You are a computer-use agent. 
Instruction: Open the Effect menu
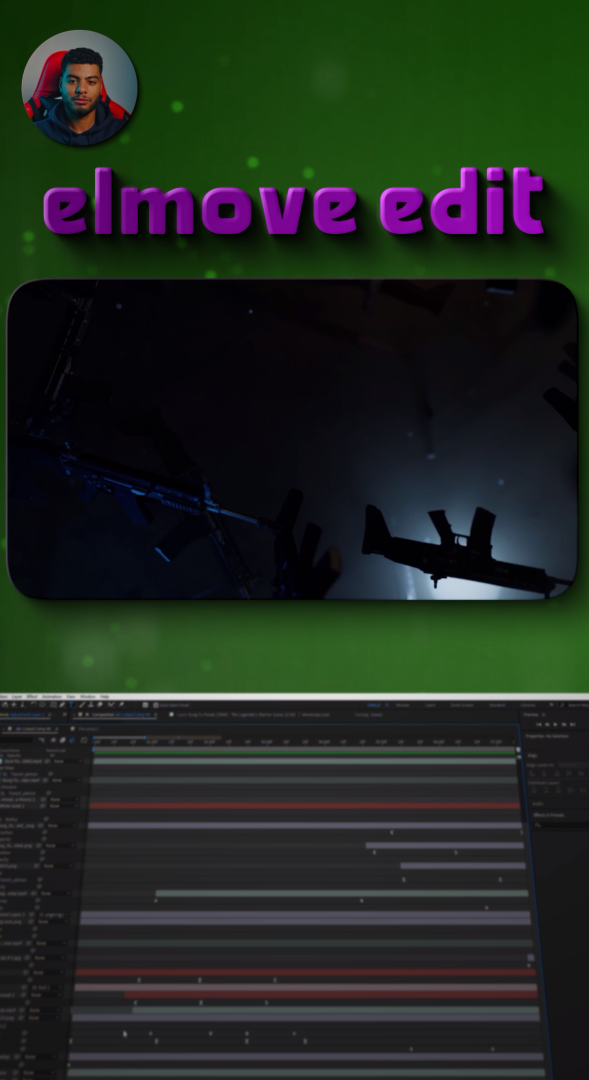32,696
